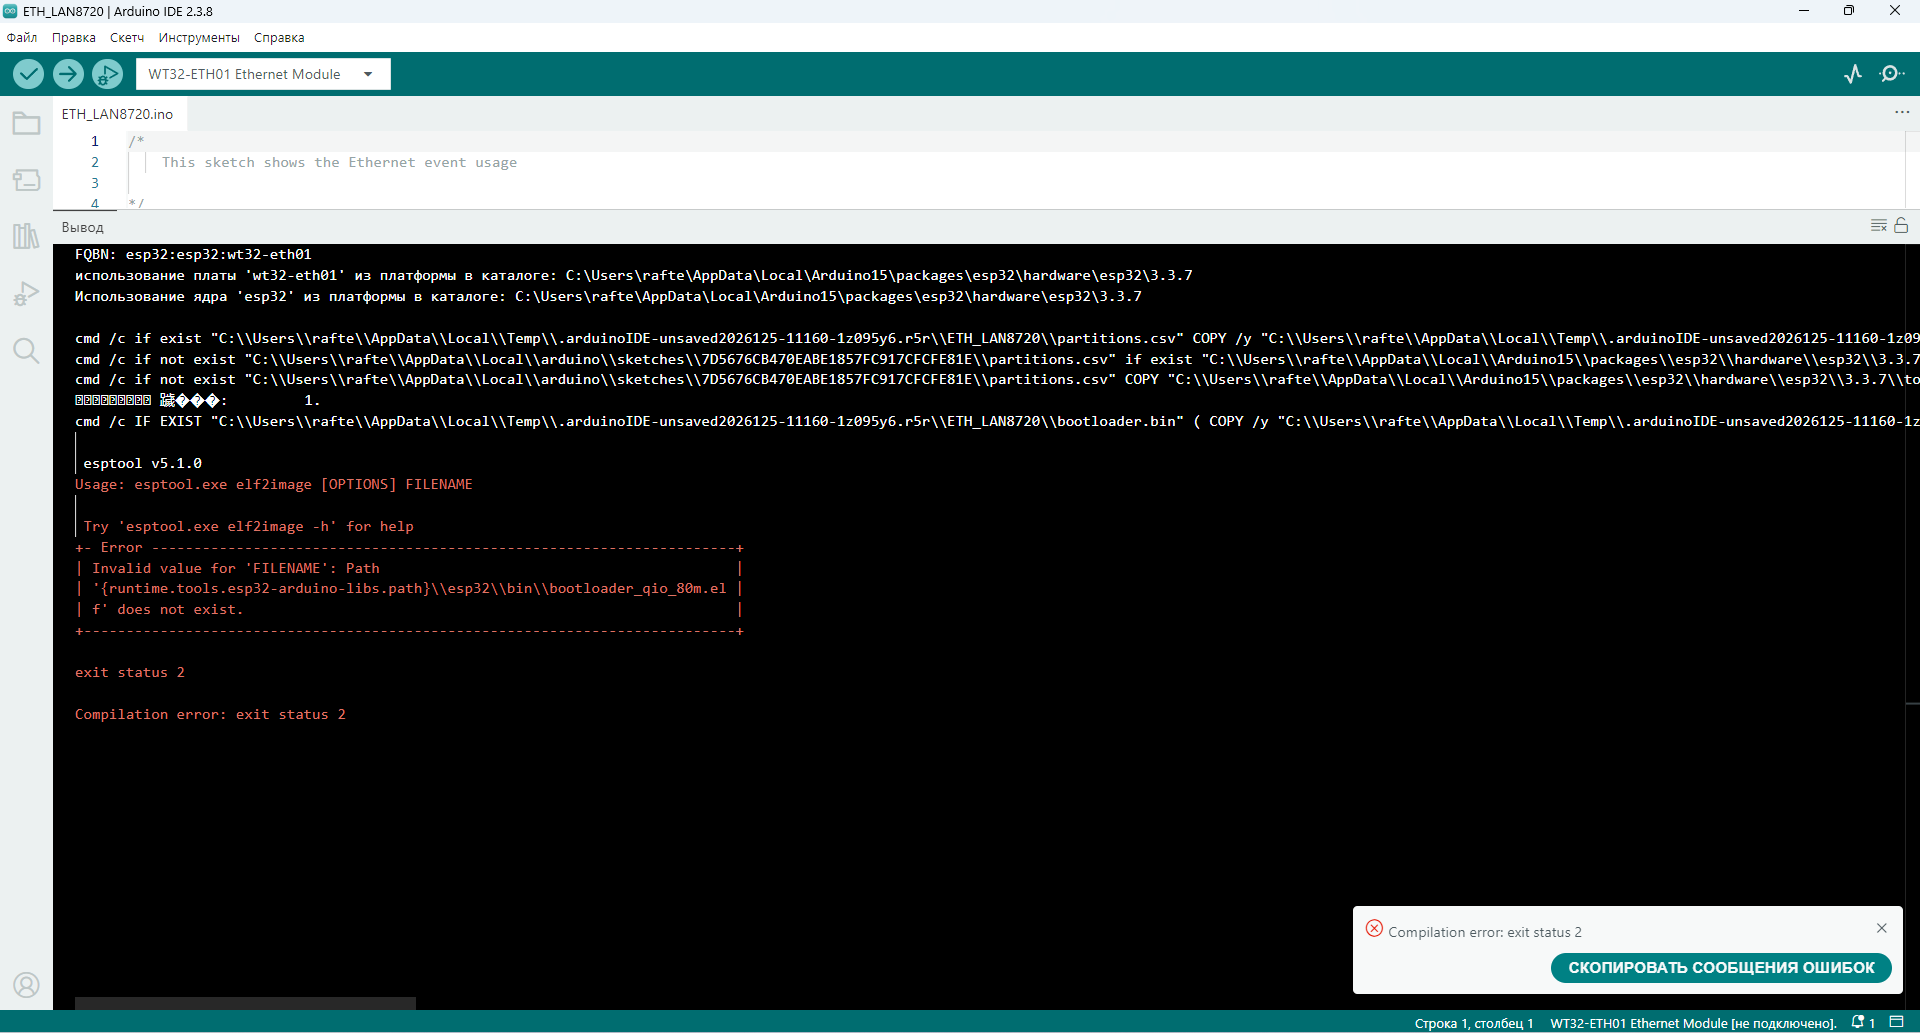Open the Скетч menu
This screenshot has height=1033, width=1920.
click(x=127, y=38)
